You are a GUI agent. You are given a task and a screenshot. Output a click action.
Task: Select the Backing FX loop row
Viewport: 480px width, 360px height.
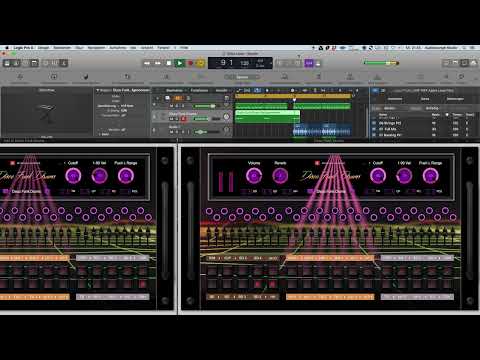pos(425,135)
